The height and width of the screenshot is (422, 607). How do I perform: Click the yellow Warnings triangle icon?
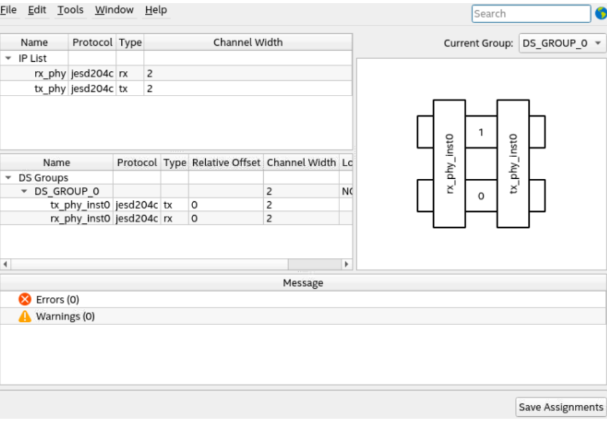(x=25, y=316)
